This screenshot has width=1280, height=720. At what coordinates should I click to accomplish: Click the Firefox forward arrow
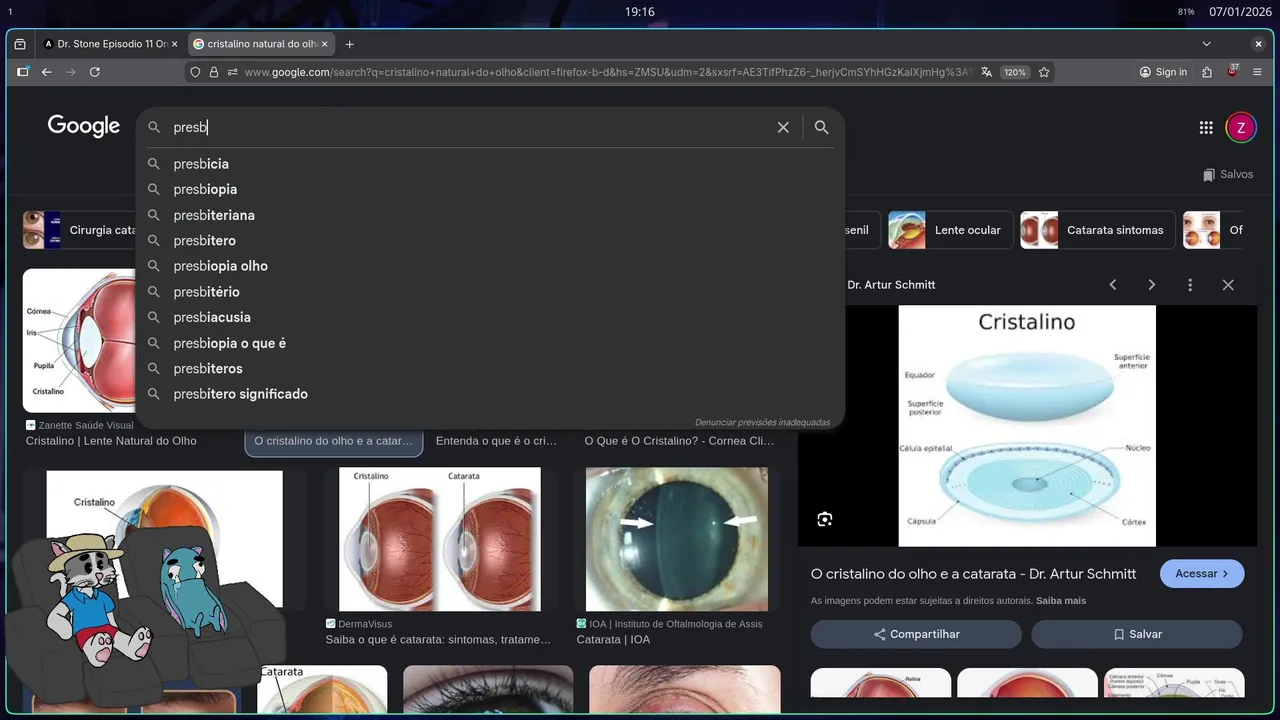[x=70, y=72]
